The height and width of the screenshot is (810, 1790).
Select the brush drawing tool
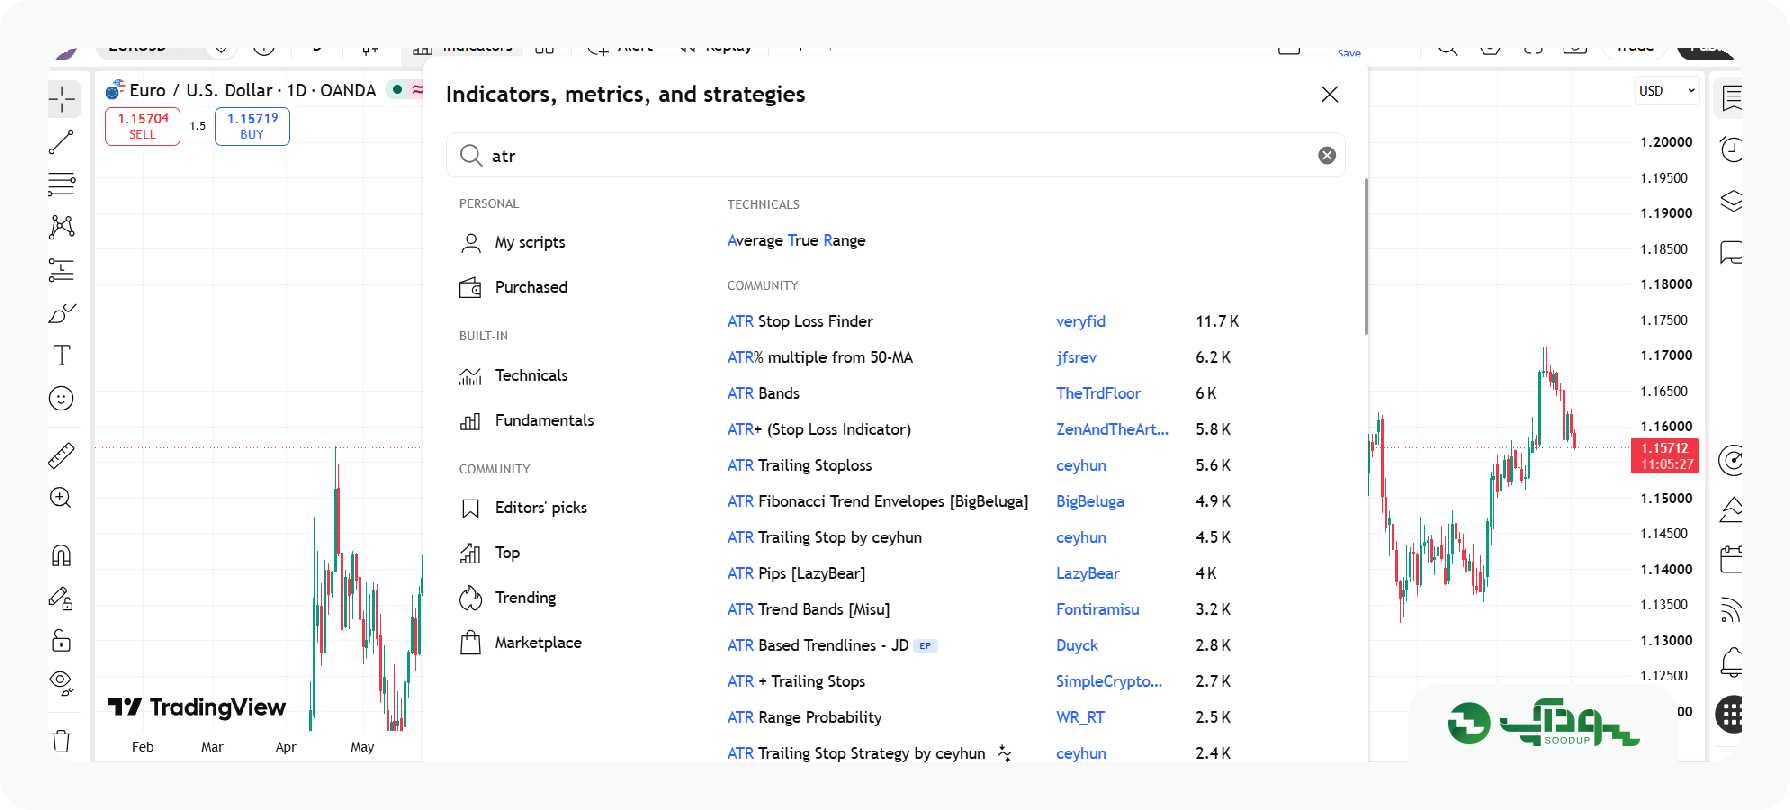pos(62,313)
